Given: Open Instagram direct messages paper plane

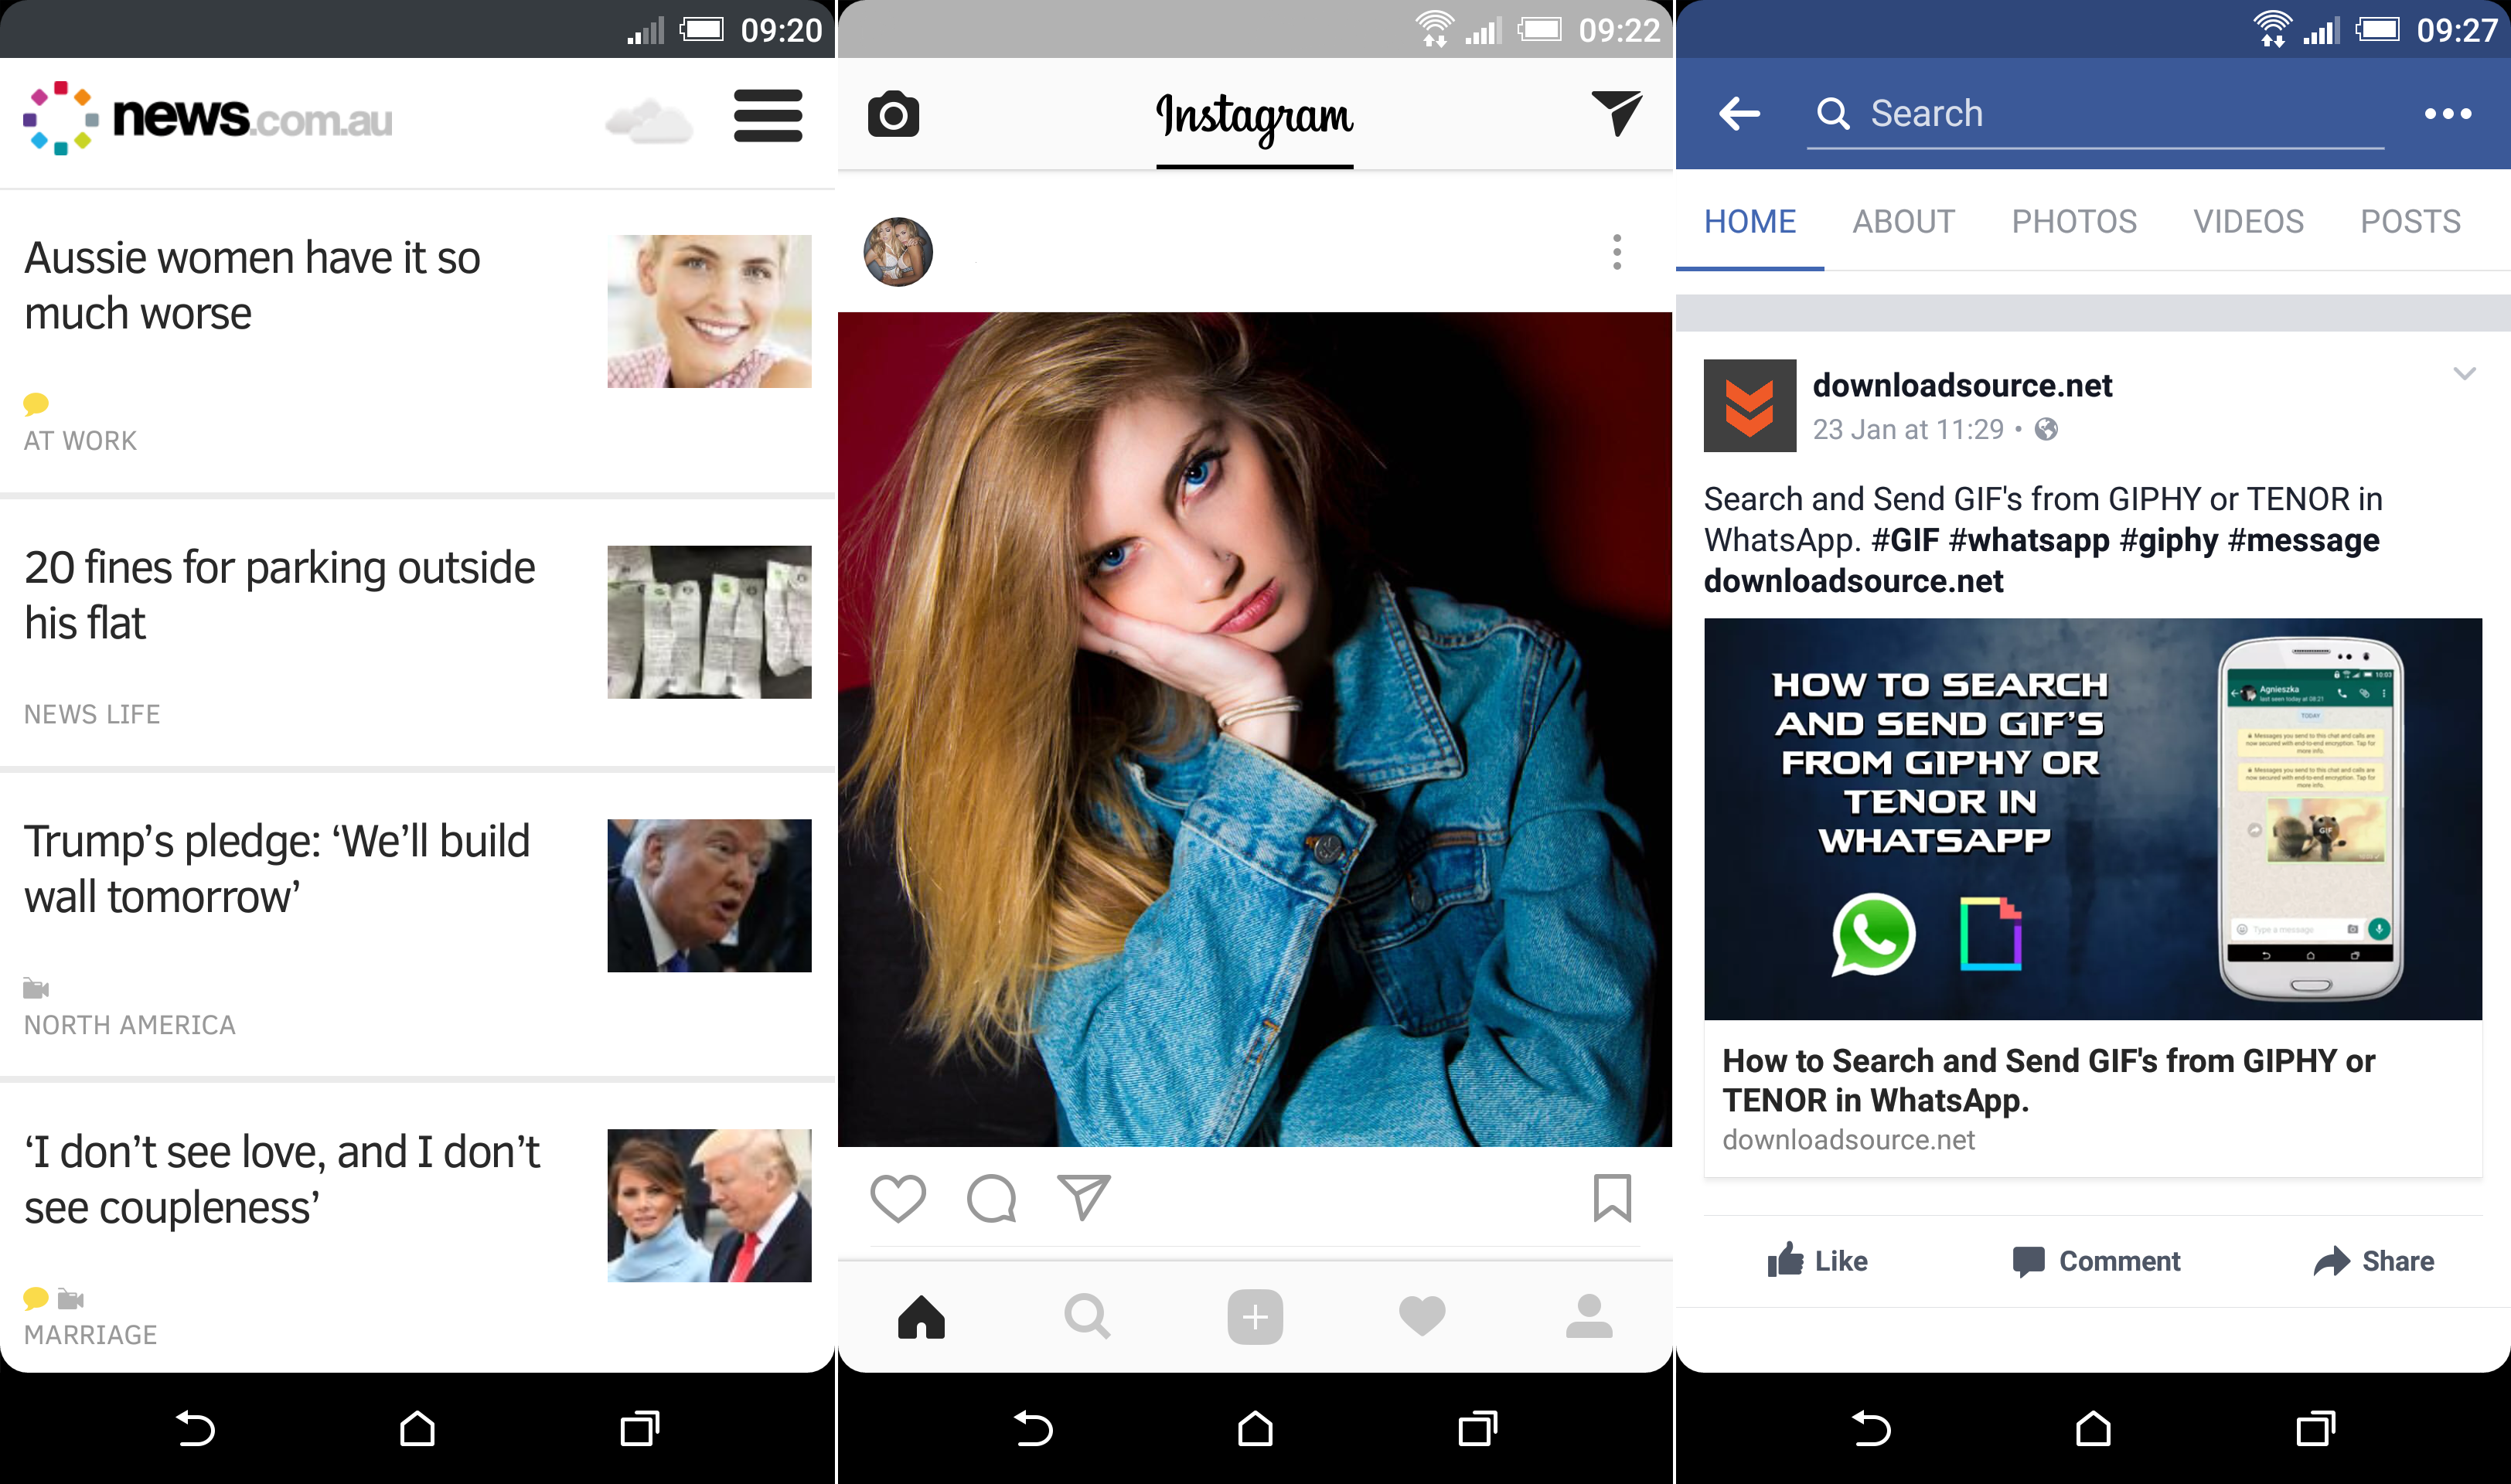Looking at the screenshot, I should (x=1616, y=113).
